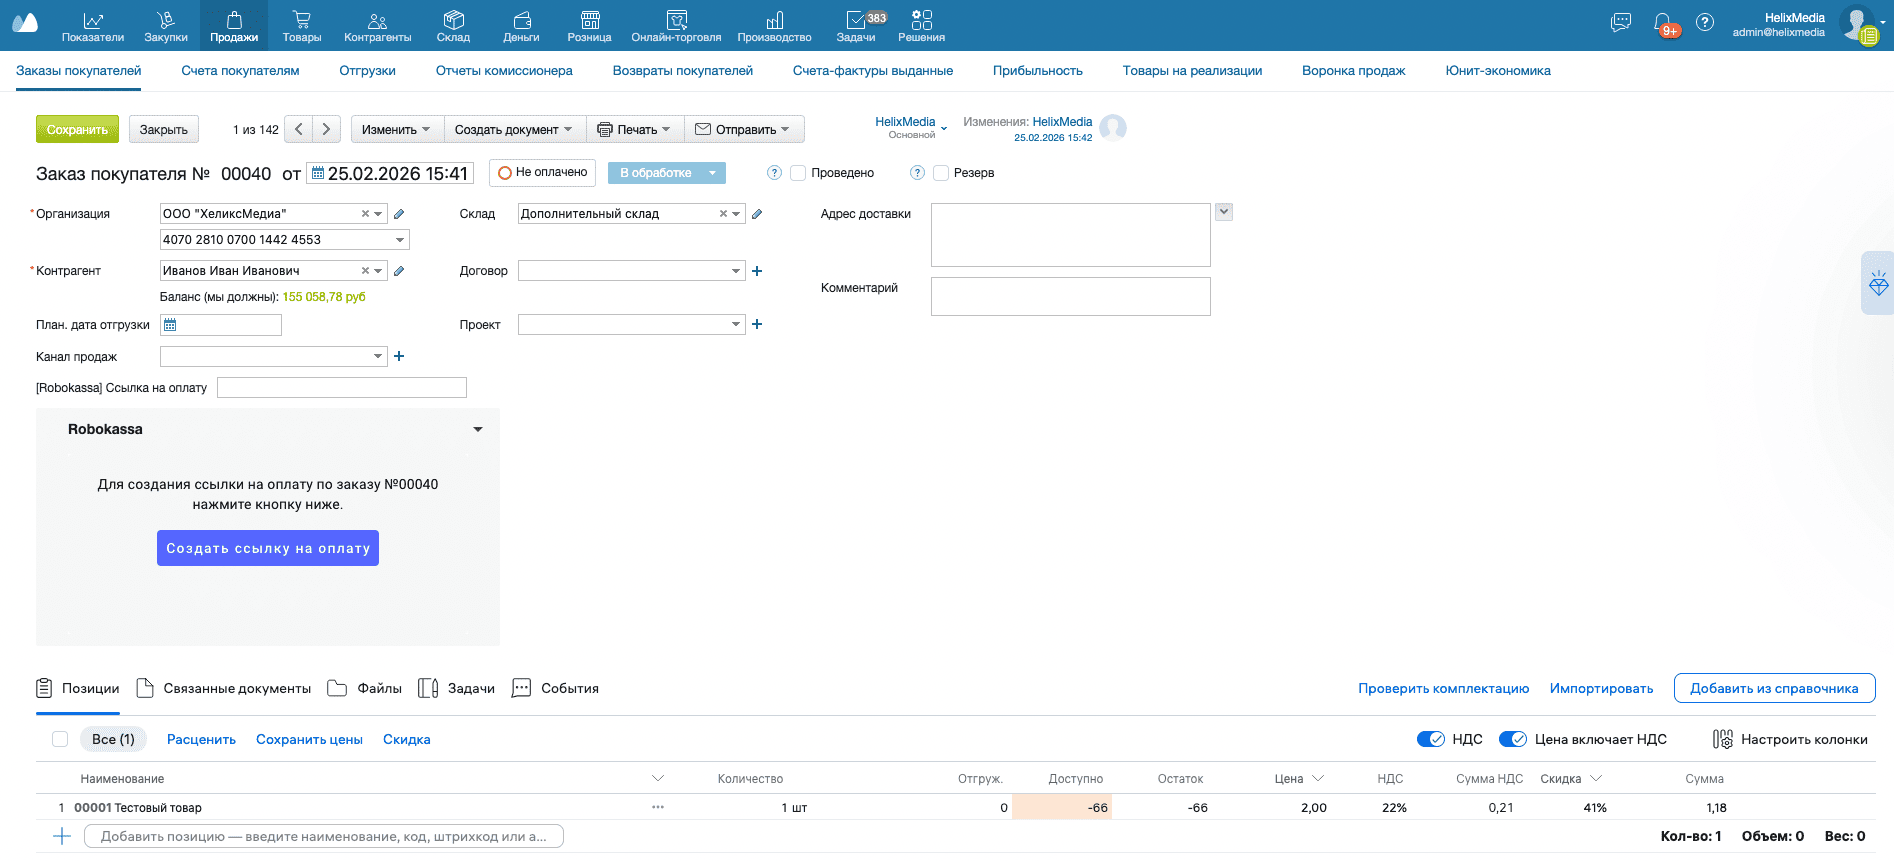The image size is (1894, 861).
Task: Expand bank account 4070 2810 dropdown
Action: click(400, 240)
